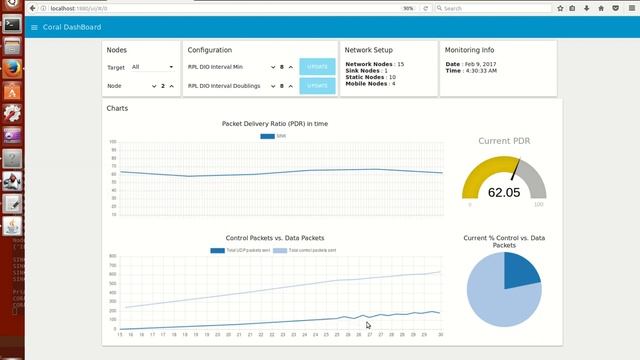640x360 pixels.
Task: Toggle the Sink legend swatch in PDR chart
Action: click(267, 136)
